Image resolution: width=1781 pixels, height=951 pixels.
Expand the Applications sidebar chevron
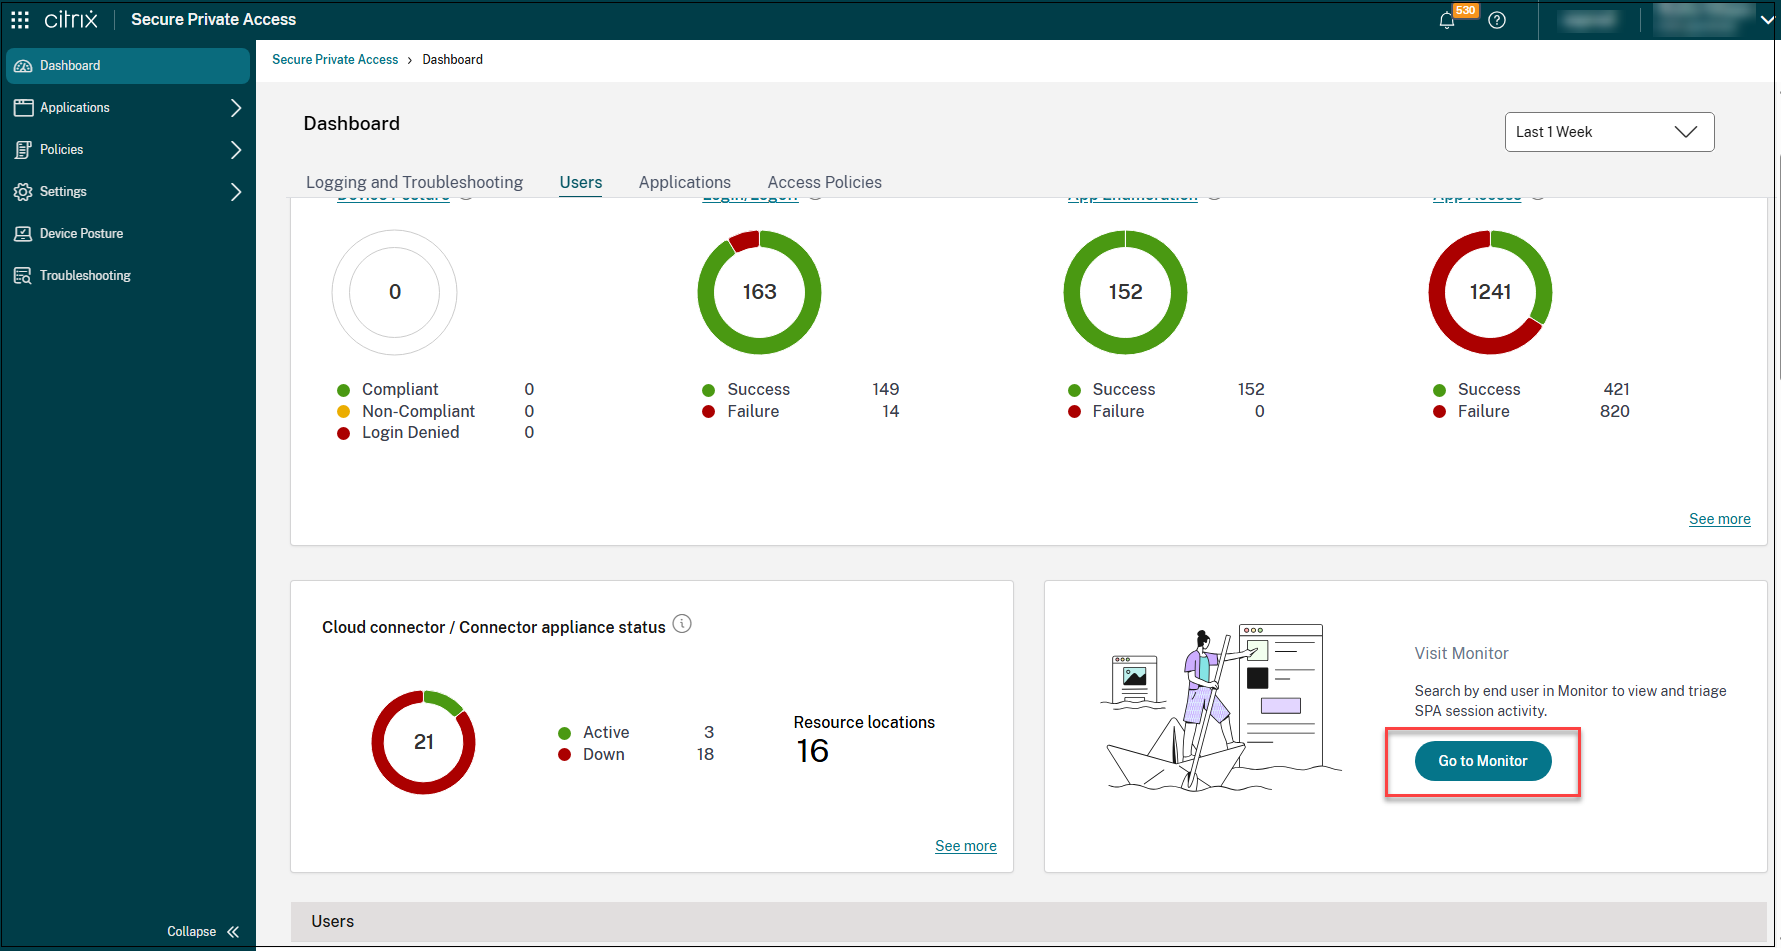tap(237, 107)
